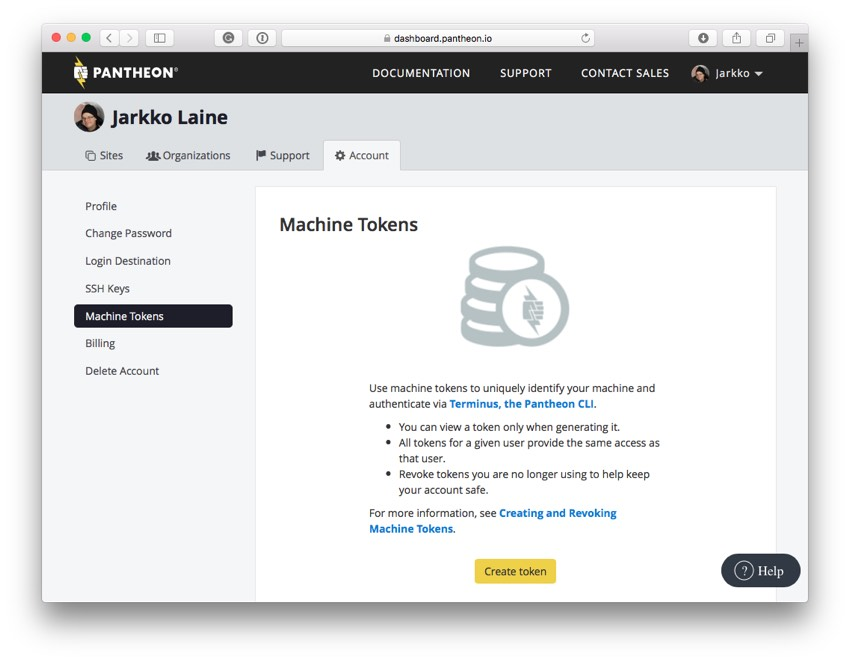Click small user avatar in top navigation
This screenshot has width=850, height=662.
tap(700, 73)
